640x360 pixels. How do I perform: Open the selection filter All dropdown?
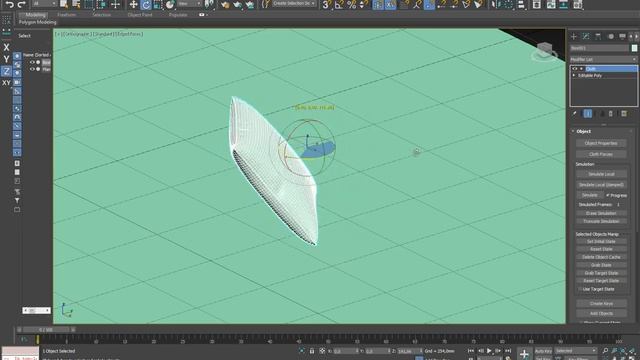pyautogui.click(x=44, y=4)
